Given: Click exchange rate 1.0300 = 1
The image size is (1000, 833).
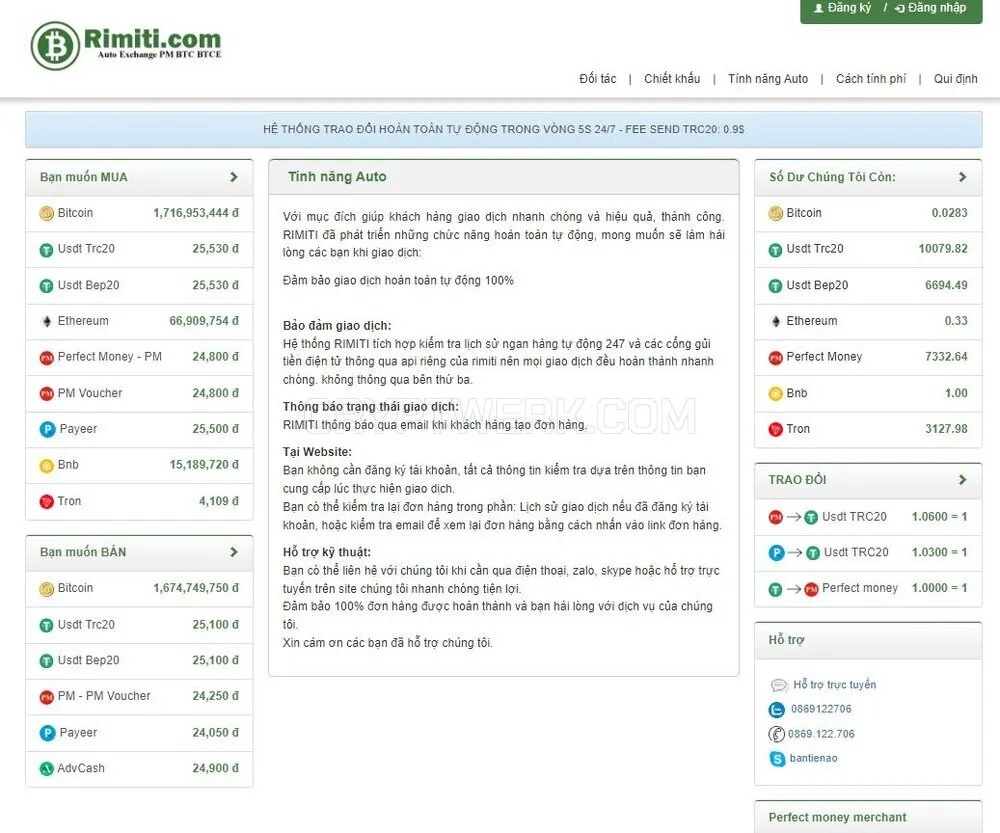Looking at the screenshot, I should pyautogui.click(x=939, y=552).
